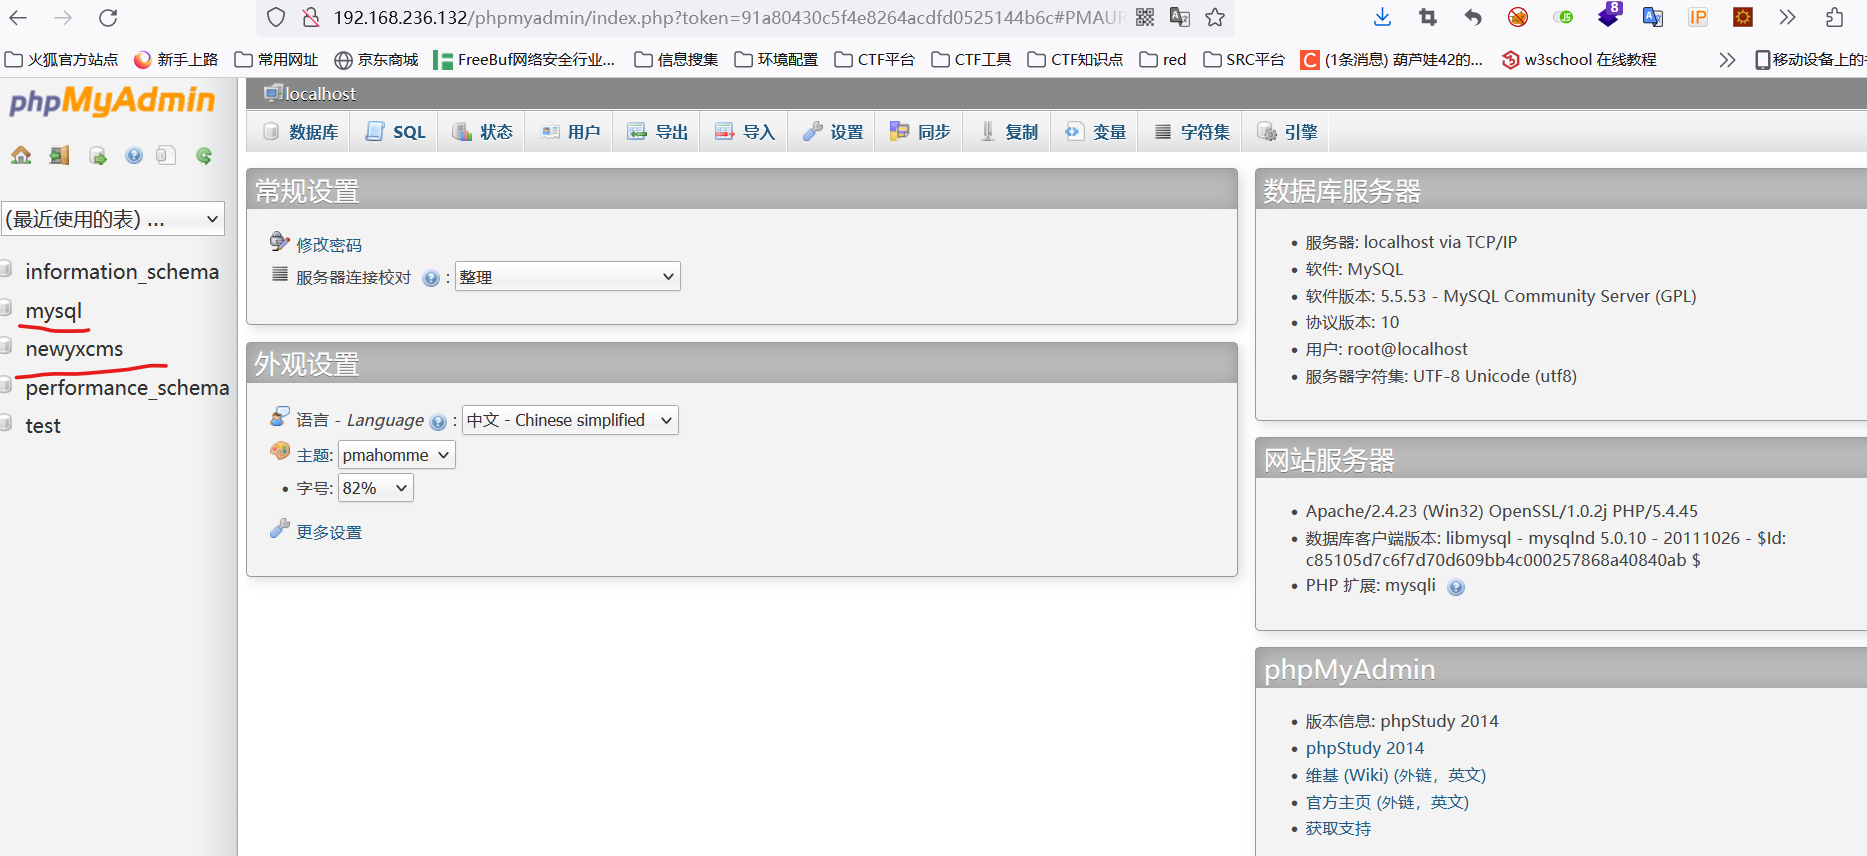Click the 修改密码 change password link

[x=328, y=245]
